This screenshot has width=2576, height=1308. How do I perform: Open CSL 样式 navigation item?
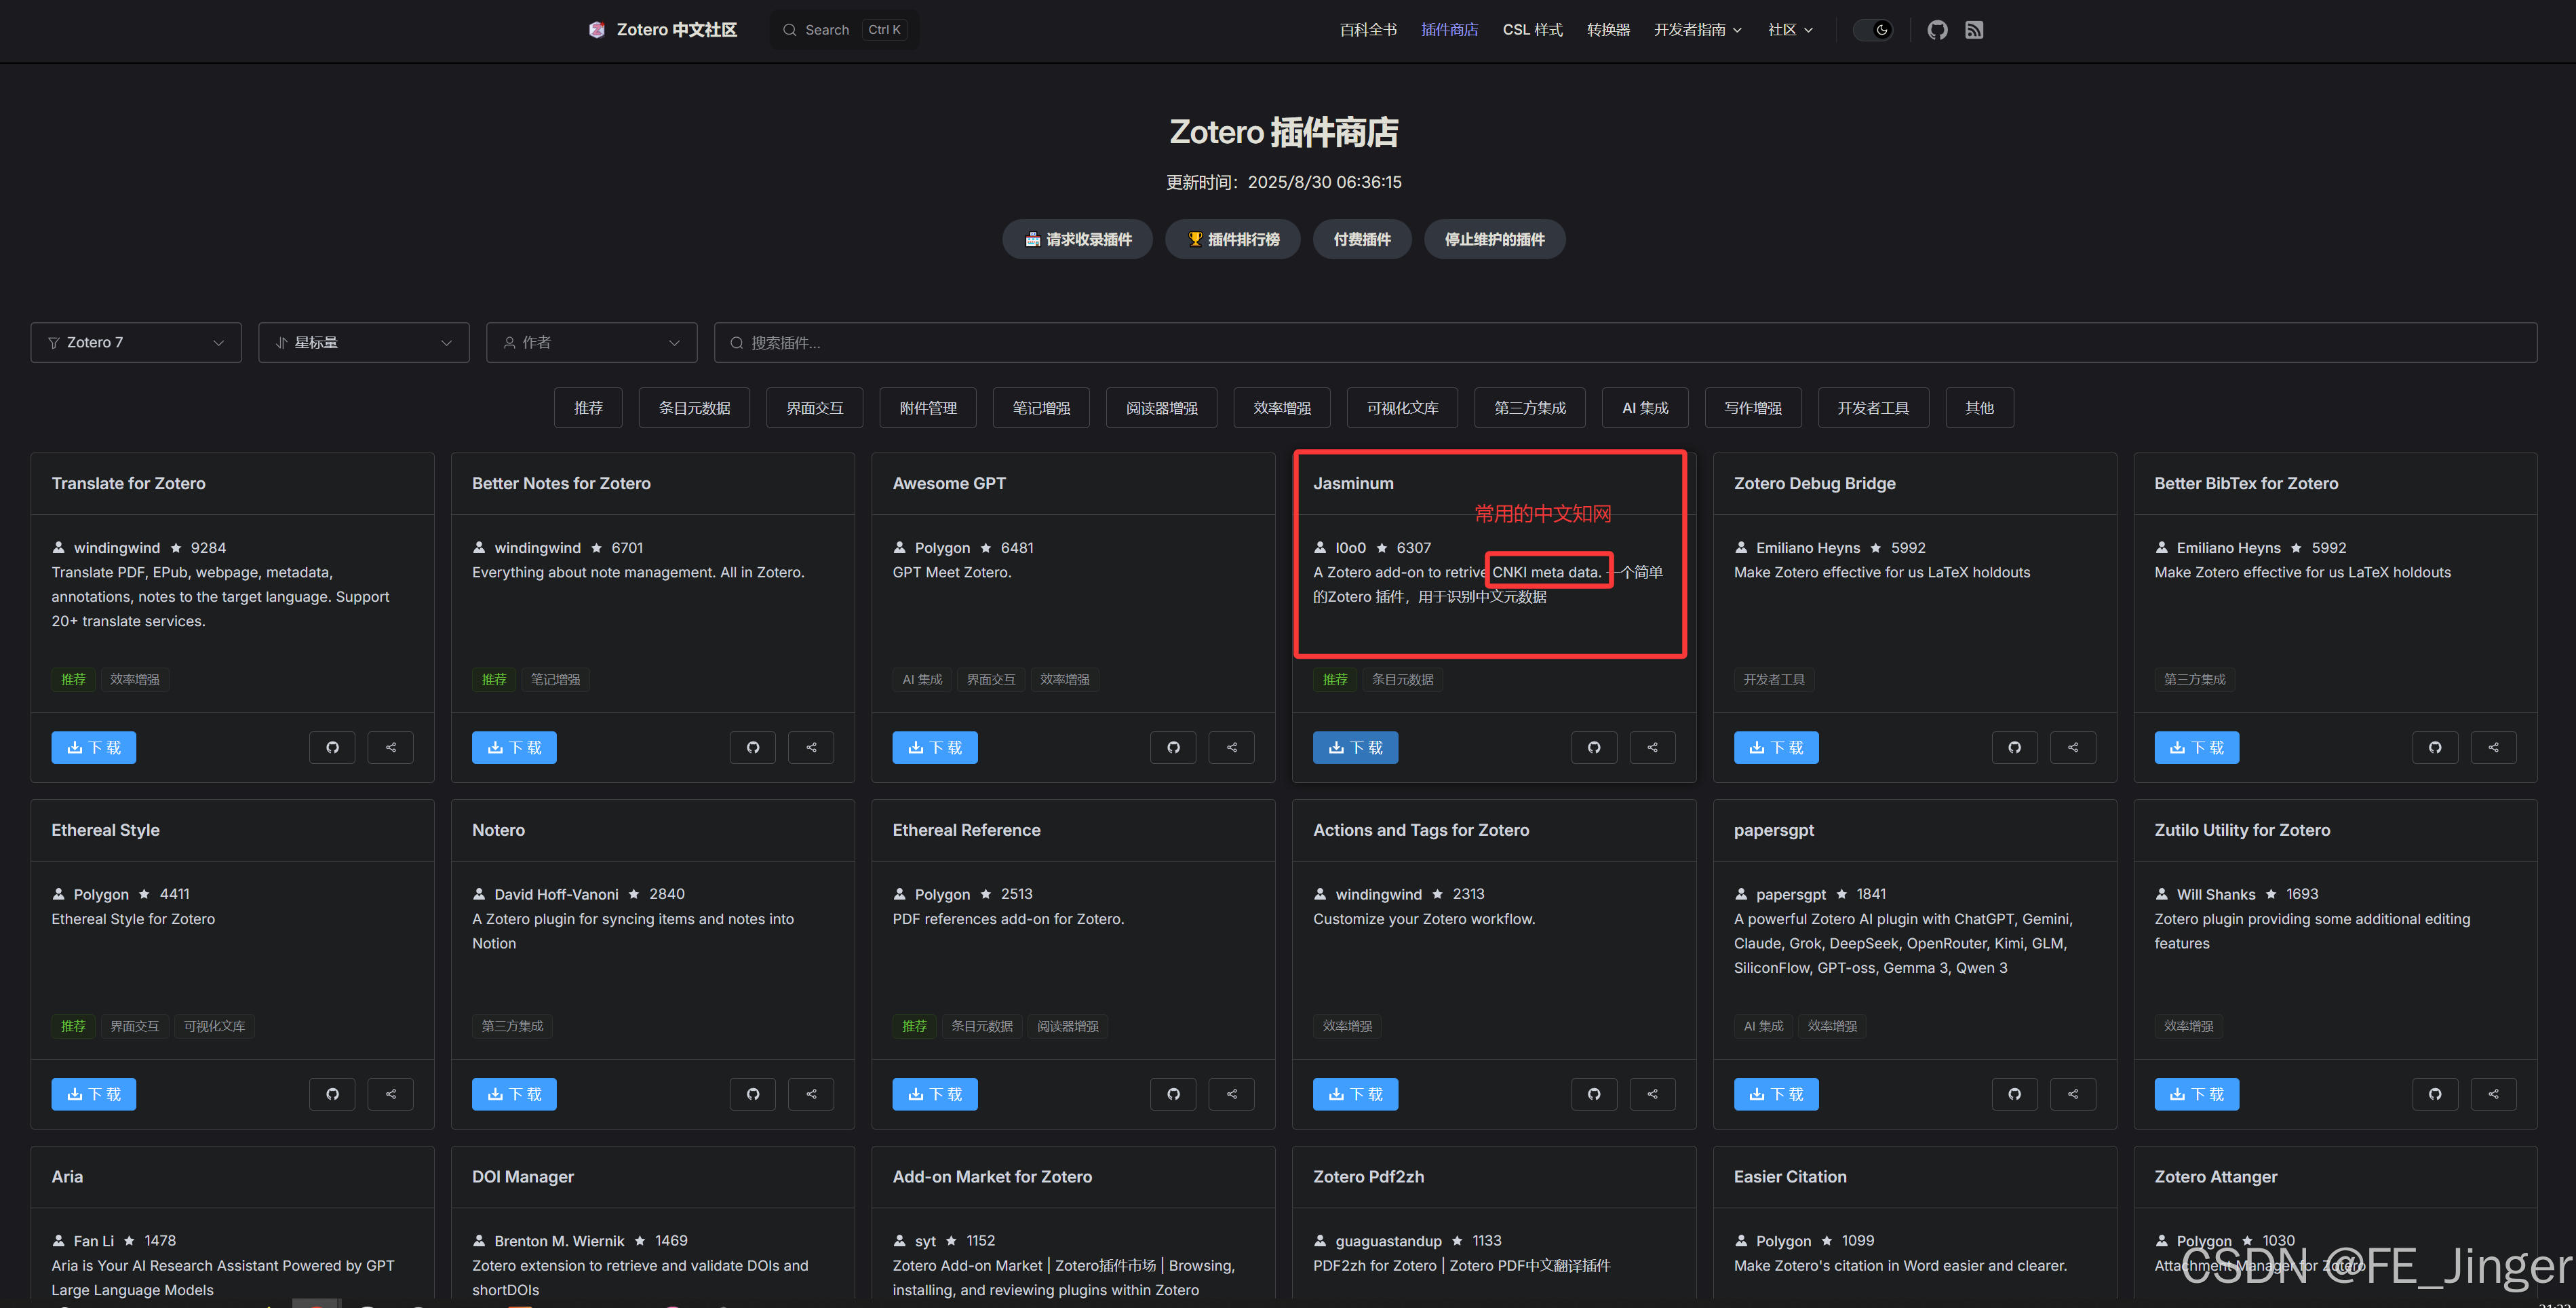1532,30
